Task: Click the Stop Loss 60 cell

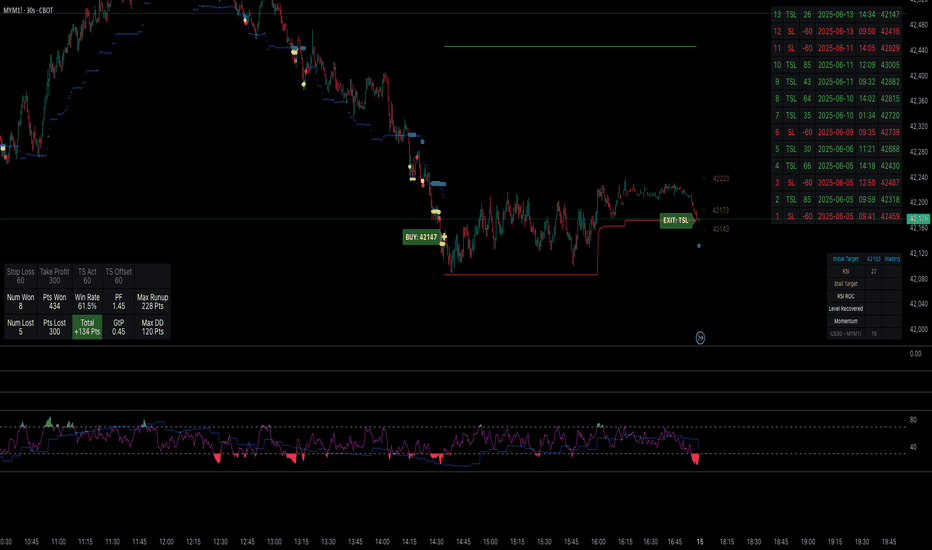Action: pos(20,276)
